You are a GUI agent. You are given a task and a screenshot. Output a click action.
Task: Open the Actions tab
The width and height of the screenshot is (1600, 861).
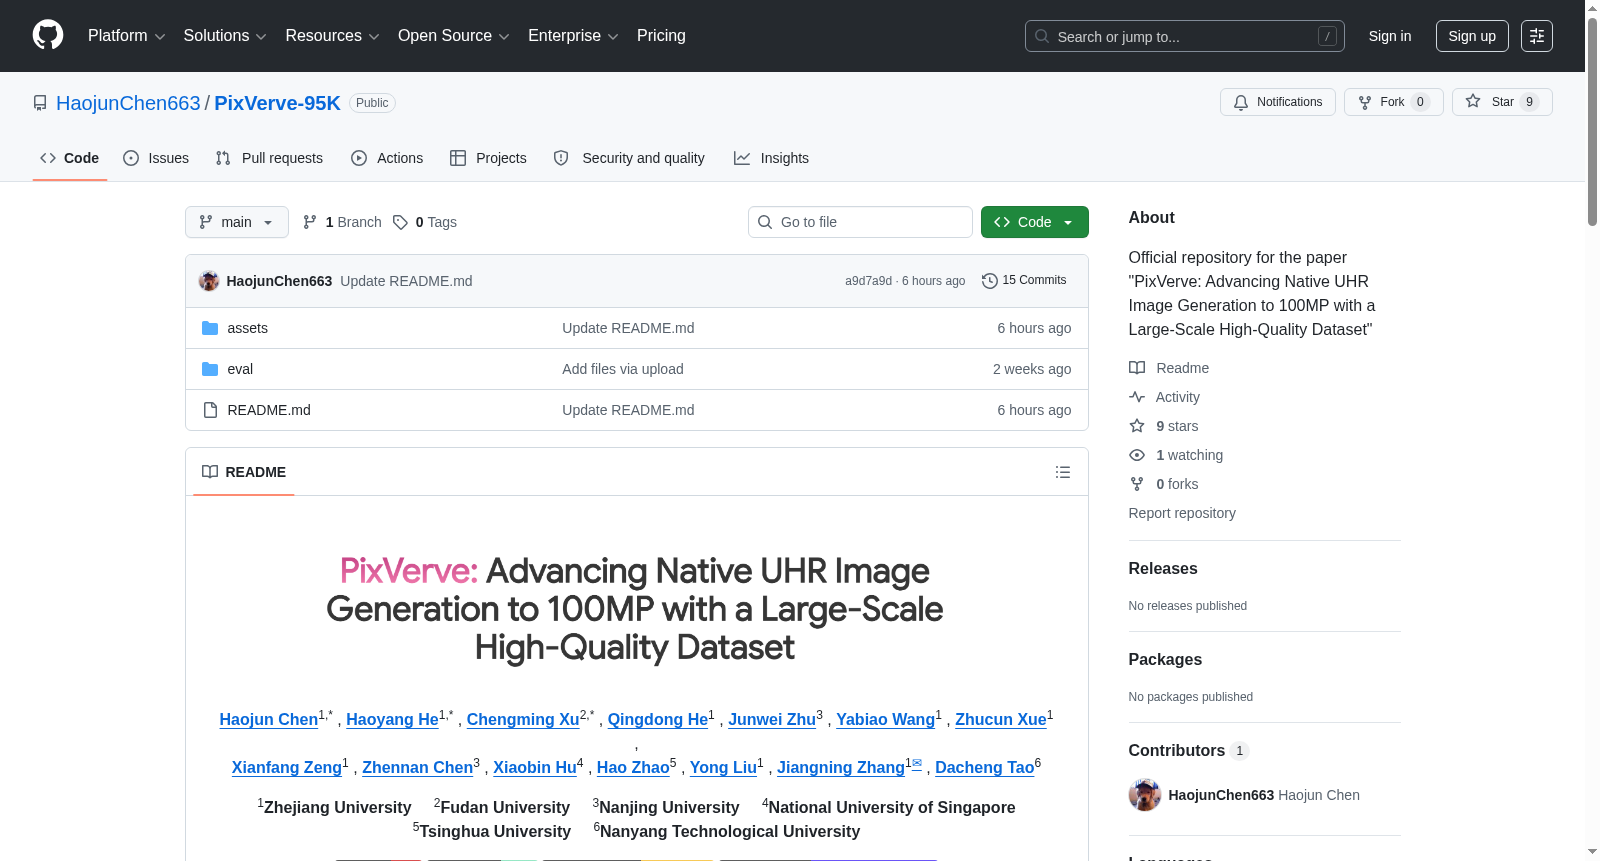click(387, 158)
